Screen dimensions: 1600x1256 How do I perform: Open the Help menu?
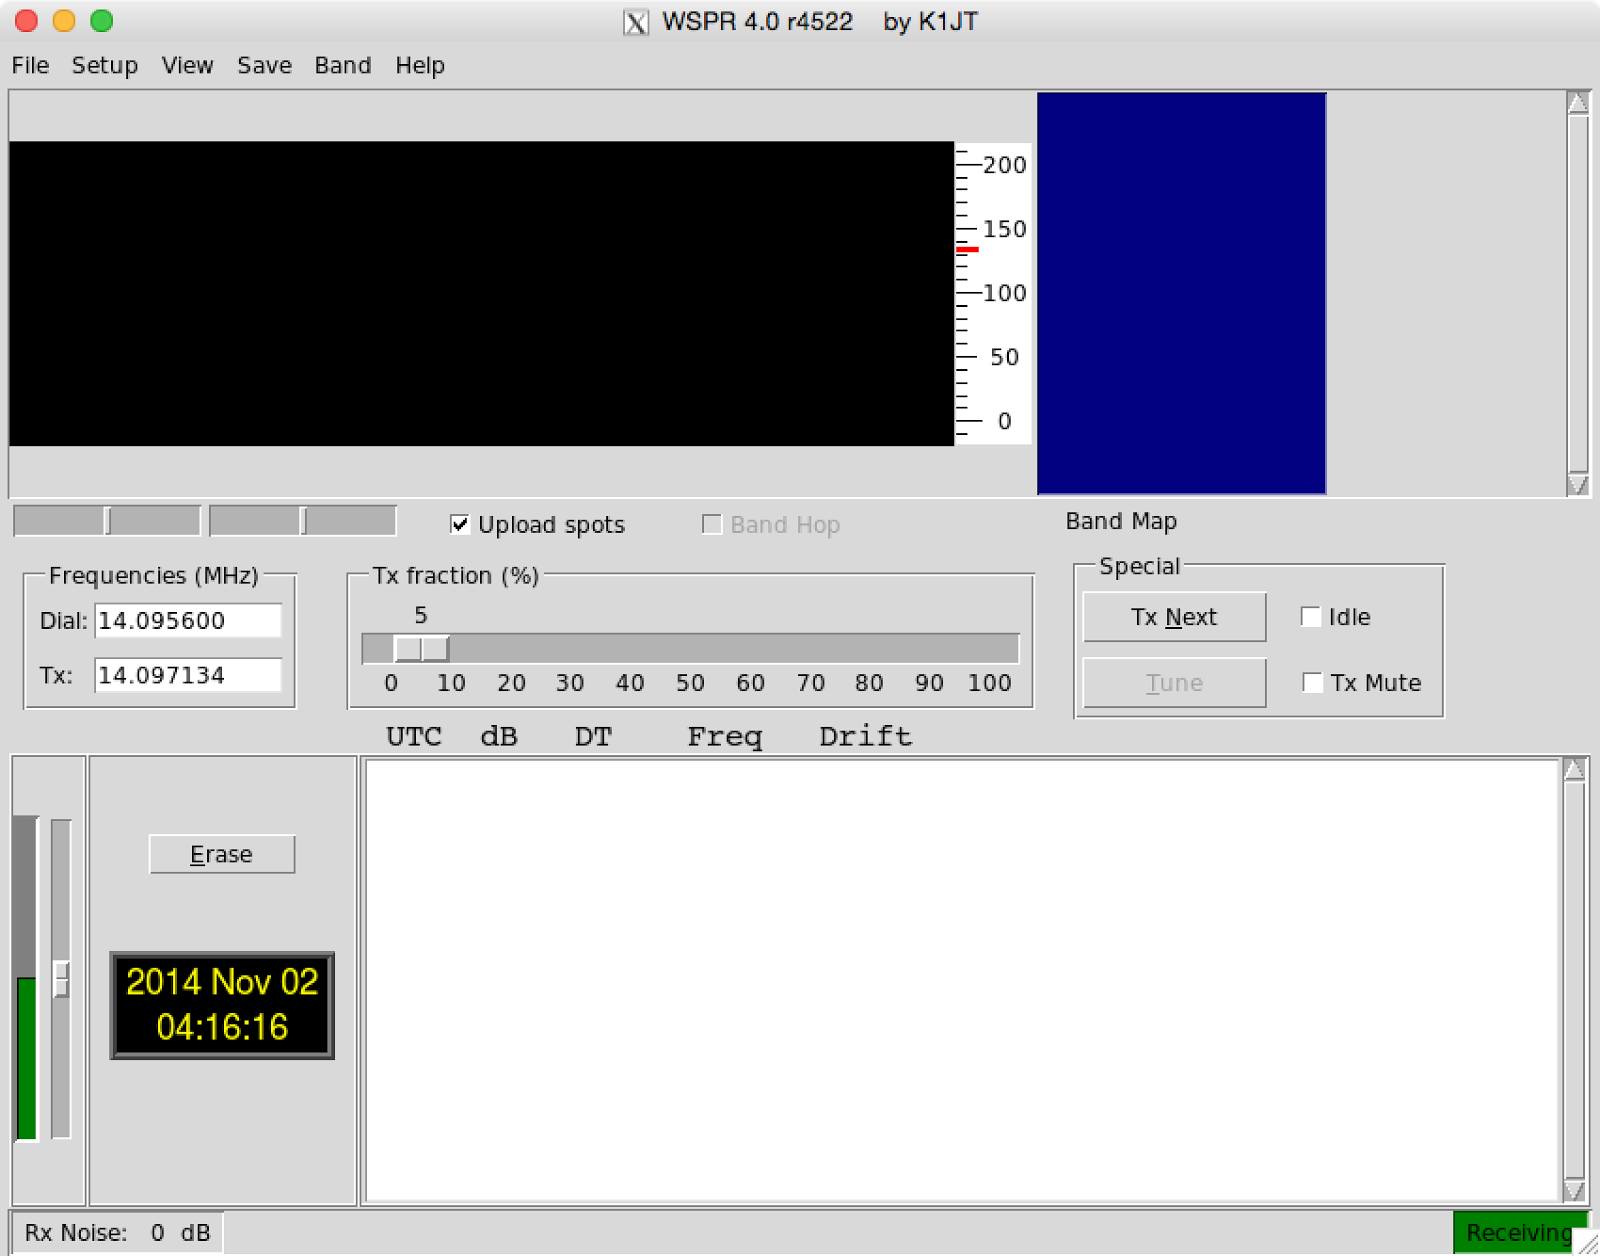pos(419,65)
